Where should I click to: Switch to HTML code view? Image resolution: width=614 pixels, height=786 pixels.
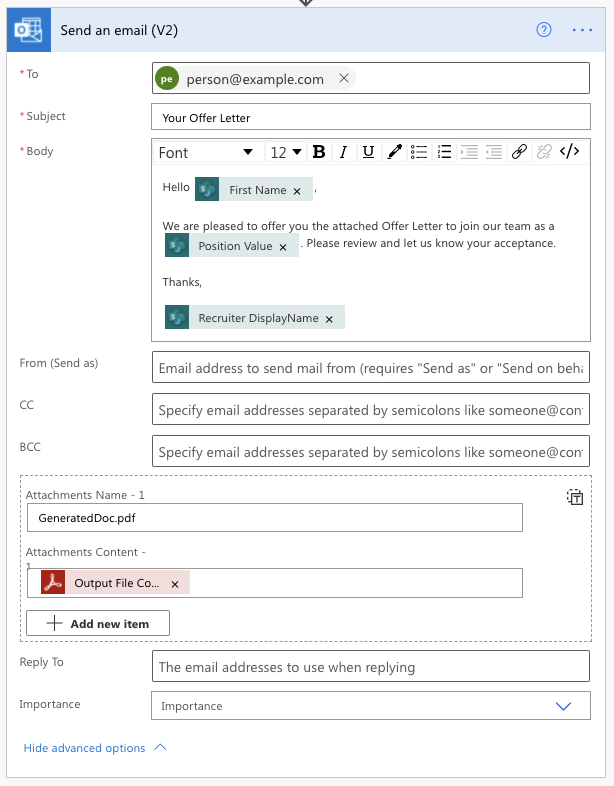point(569,152)
